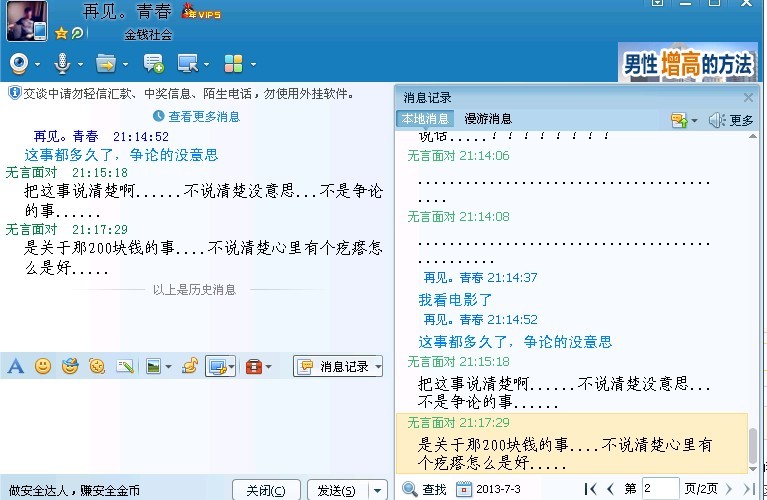Click the send file folder icon

pyautogui.click(x=105, y=64)
